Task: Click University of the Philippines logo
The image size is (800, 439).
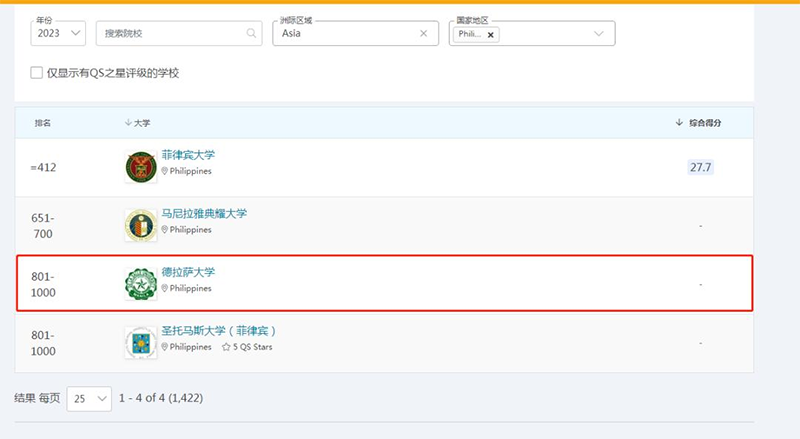Action: pyautogui.click(x=141, y=167)
